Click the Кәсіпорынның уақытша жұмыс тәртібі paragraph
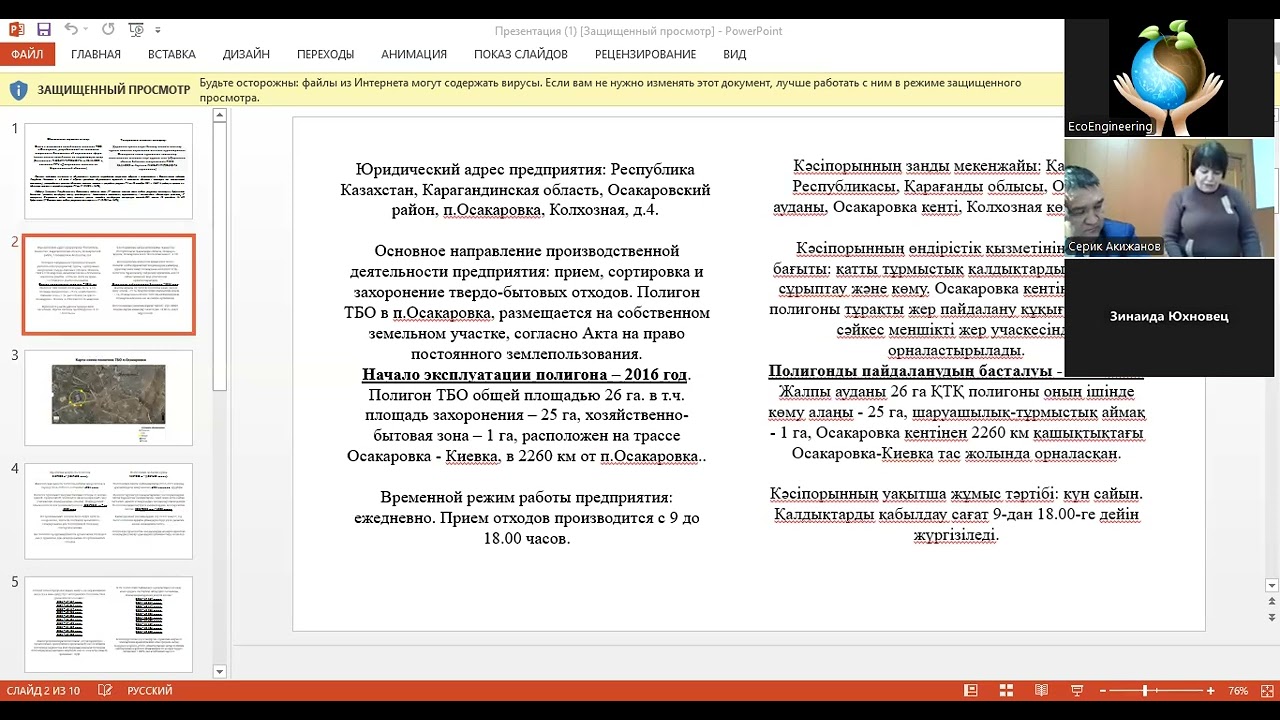This screenshot has height=720, width=1280. tap(956, 514)
